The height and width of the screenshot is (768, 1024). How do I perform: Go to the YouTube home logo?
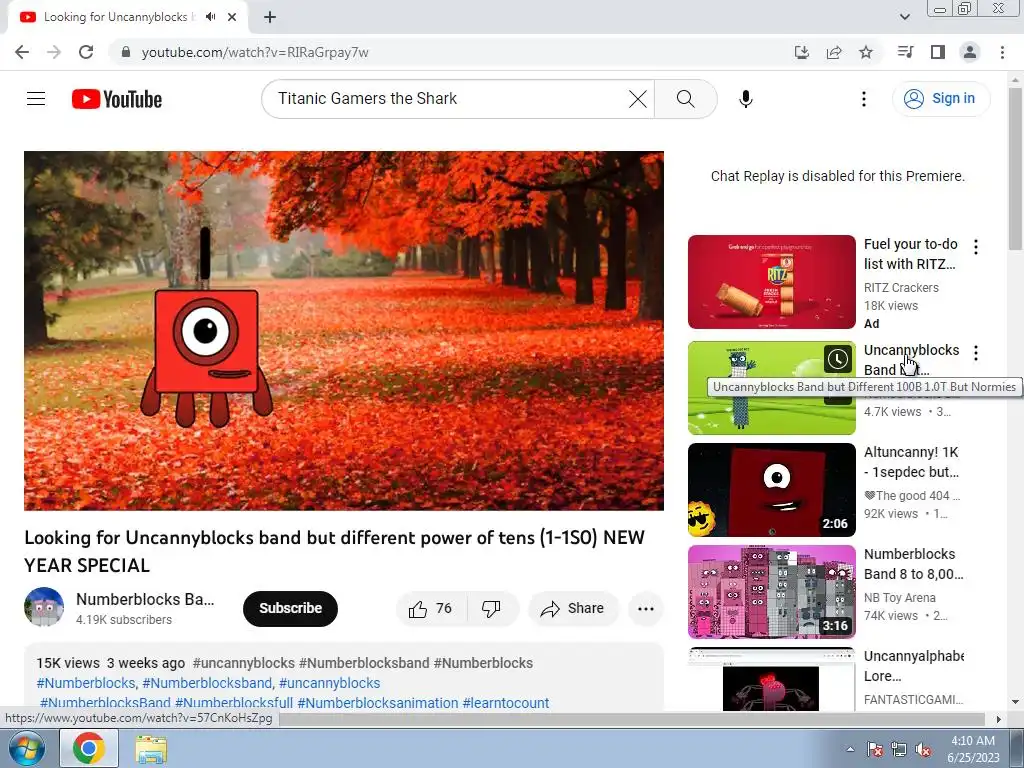(117, 99)
